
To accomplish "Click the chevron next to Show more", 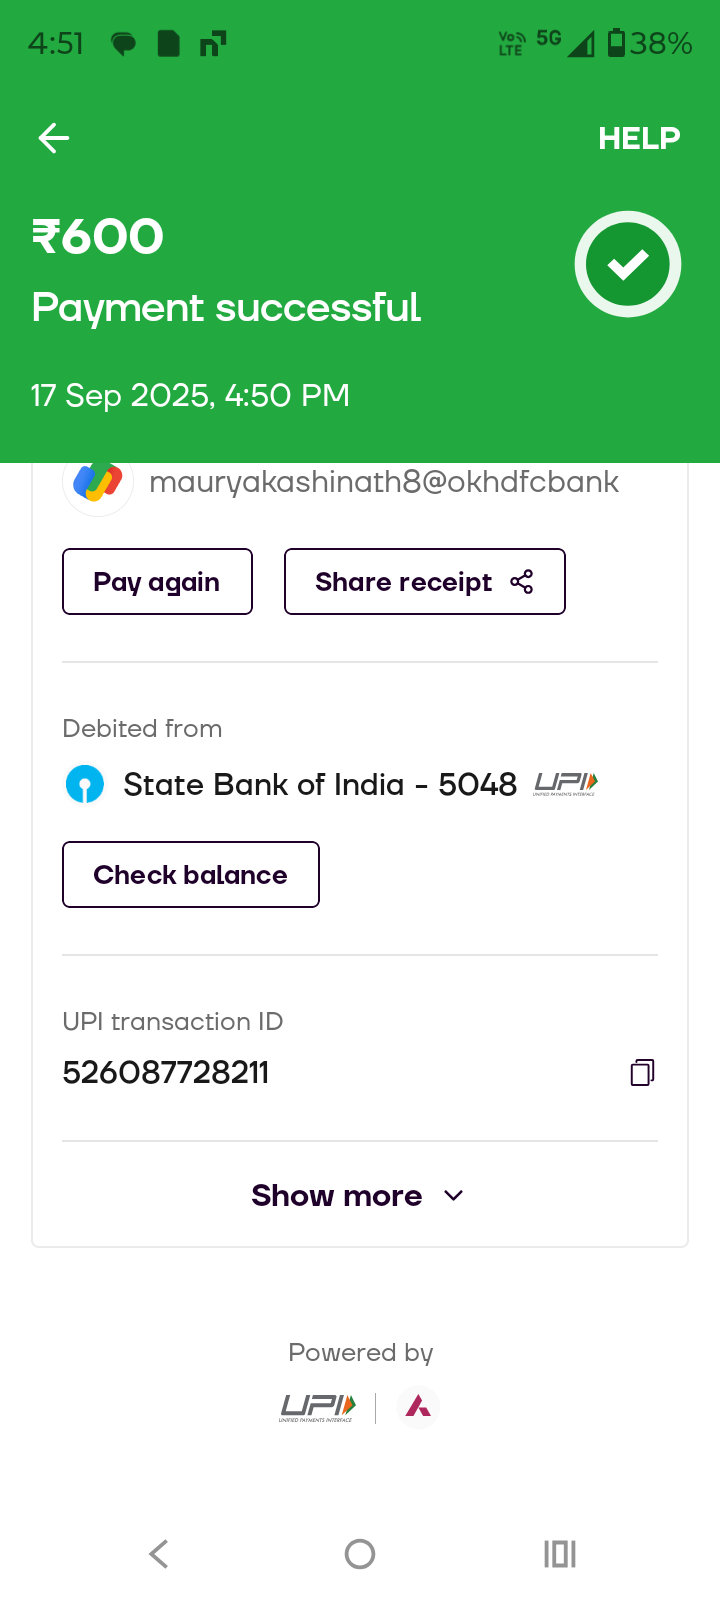I will (453, 1196).
